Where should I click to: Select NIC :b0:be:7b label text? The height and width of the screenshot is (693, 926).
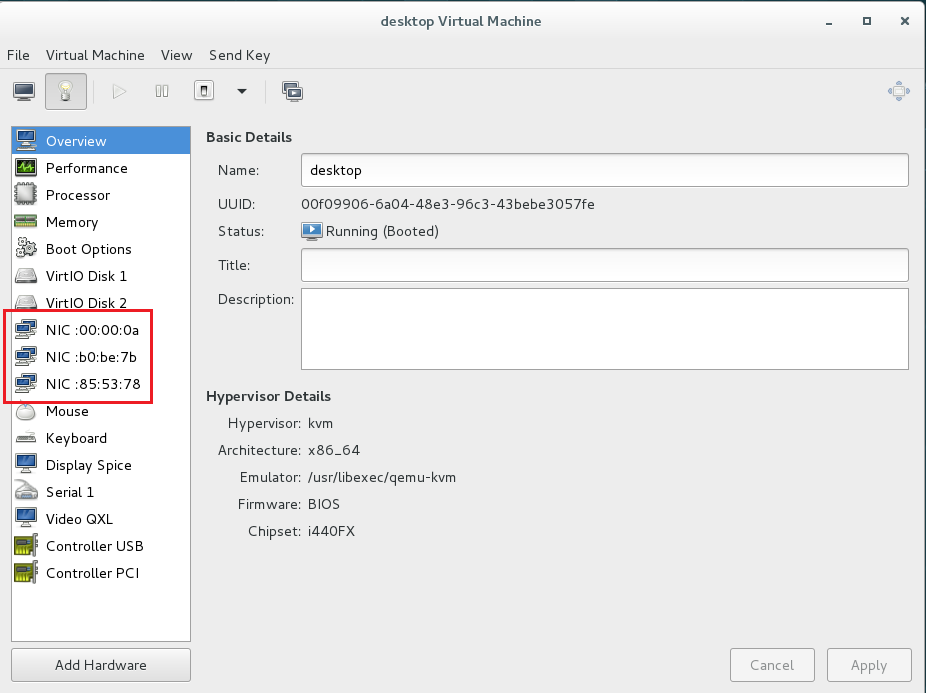click(x=92, y=357)
